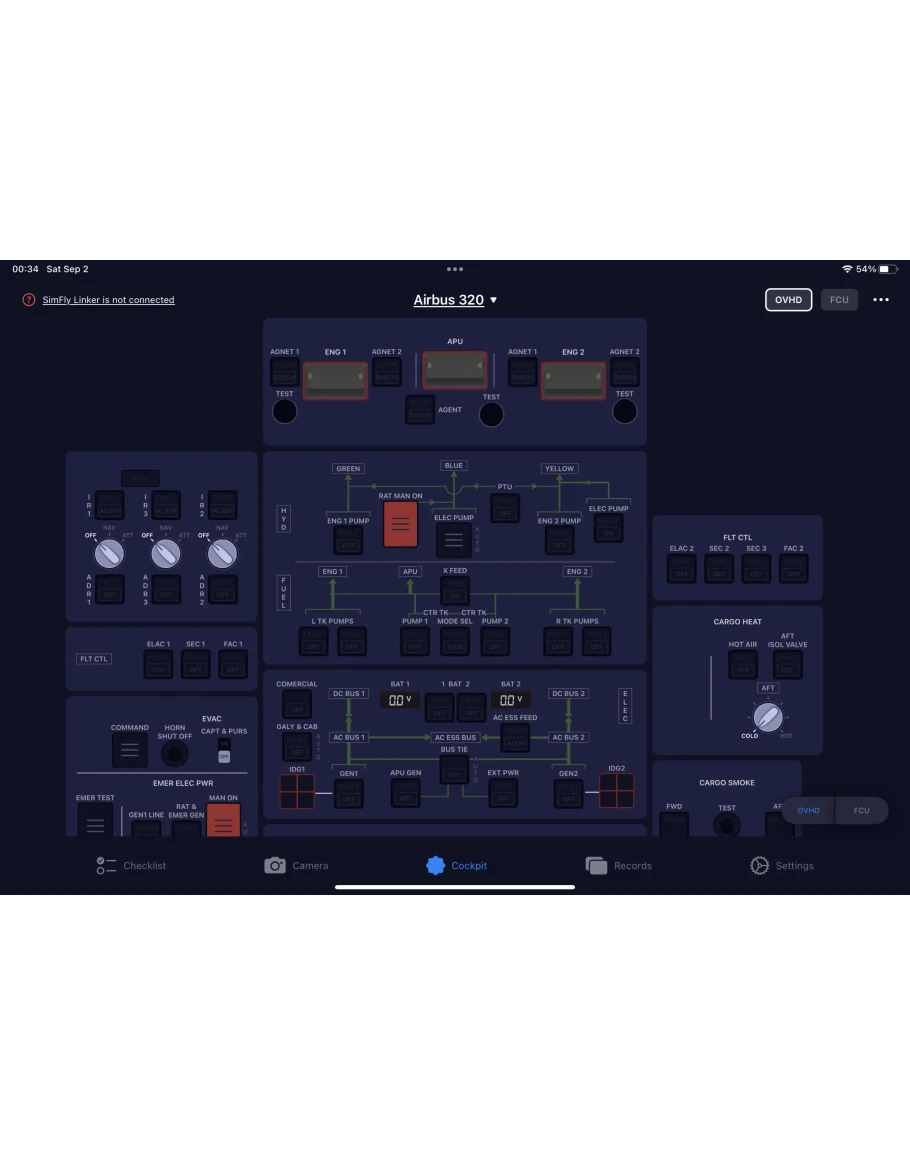Disconnect the IDG1 guarded switch
910x1155 pixels.
click(297, 791)
